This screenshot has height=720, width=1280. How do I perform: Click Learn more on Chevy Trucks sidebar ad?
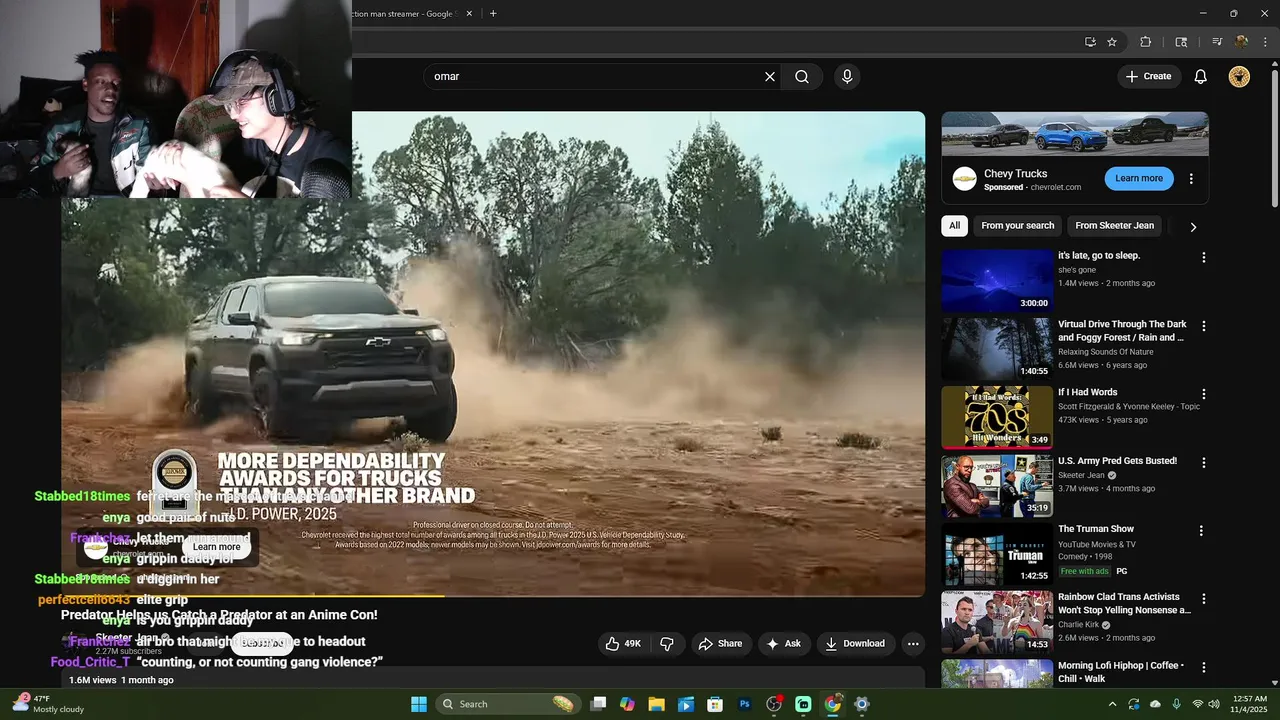point(1139,178)
